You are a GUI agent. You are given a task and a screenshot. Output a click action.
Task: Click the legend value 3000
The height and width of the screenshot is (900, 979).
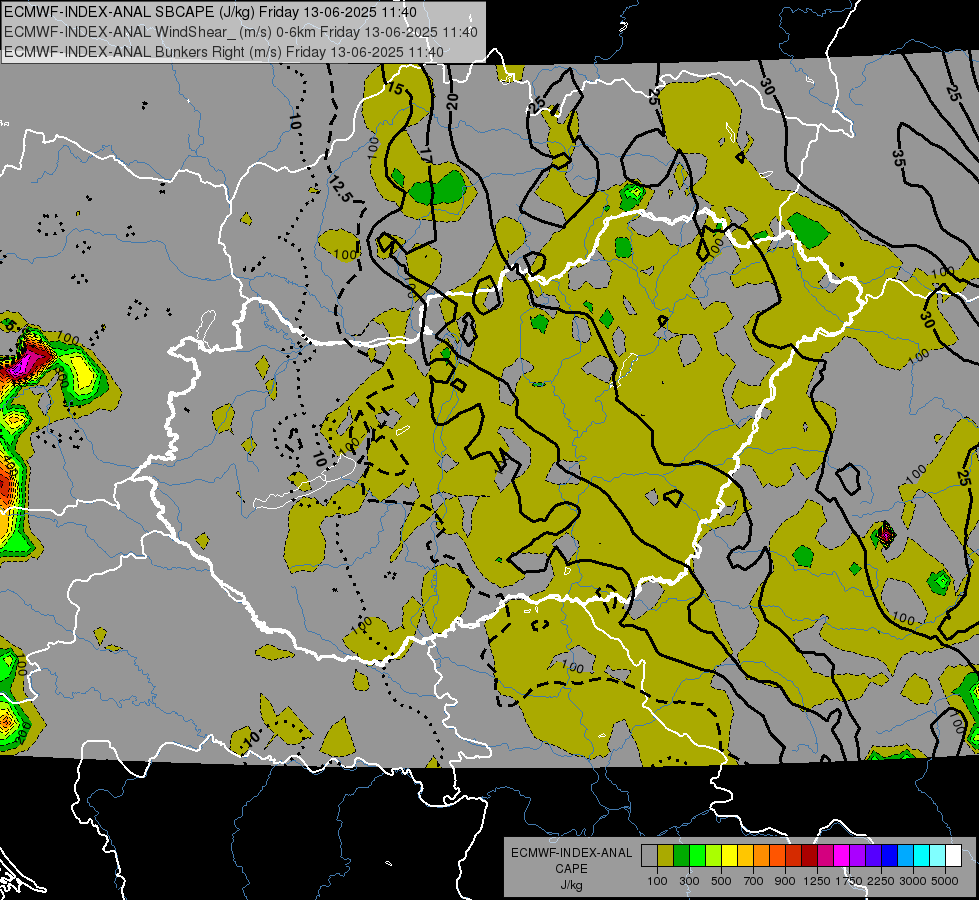coord(913,881)
